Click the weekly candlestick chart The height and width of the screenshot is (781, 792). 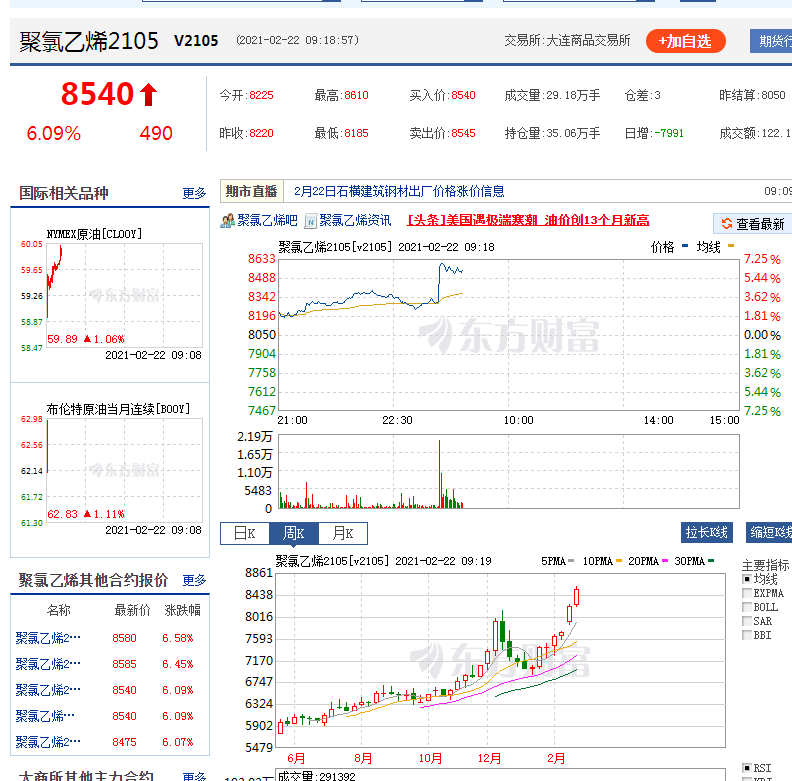tap(501, 660)
